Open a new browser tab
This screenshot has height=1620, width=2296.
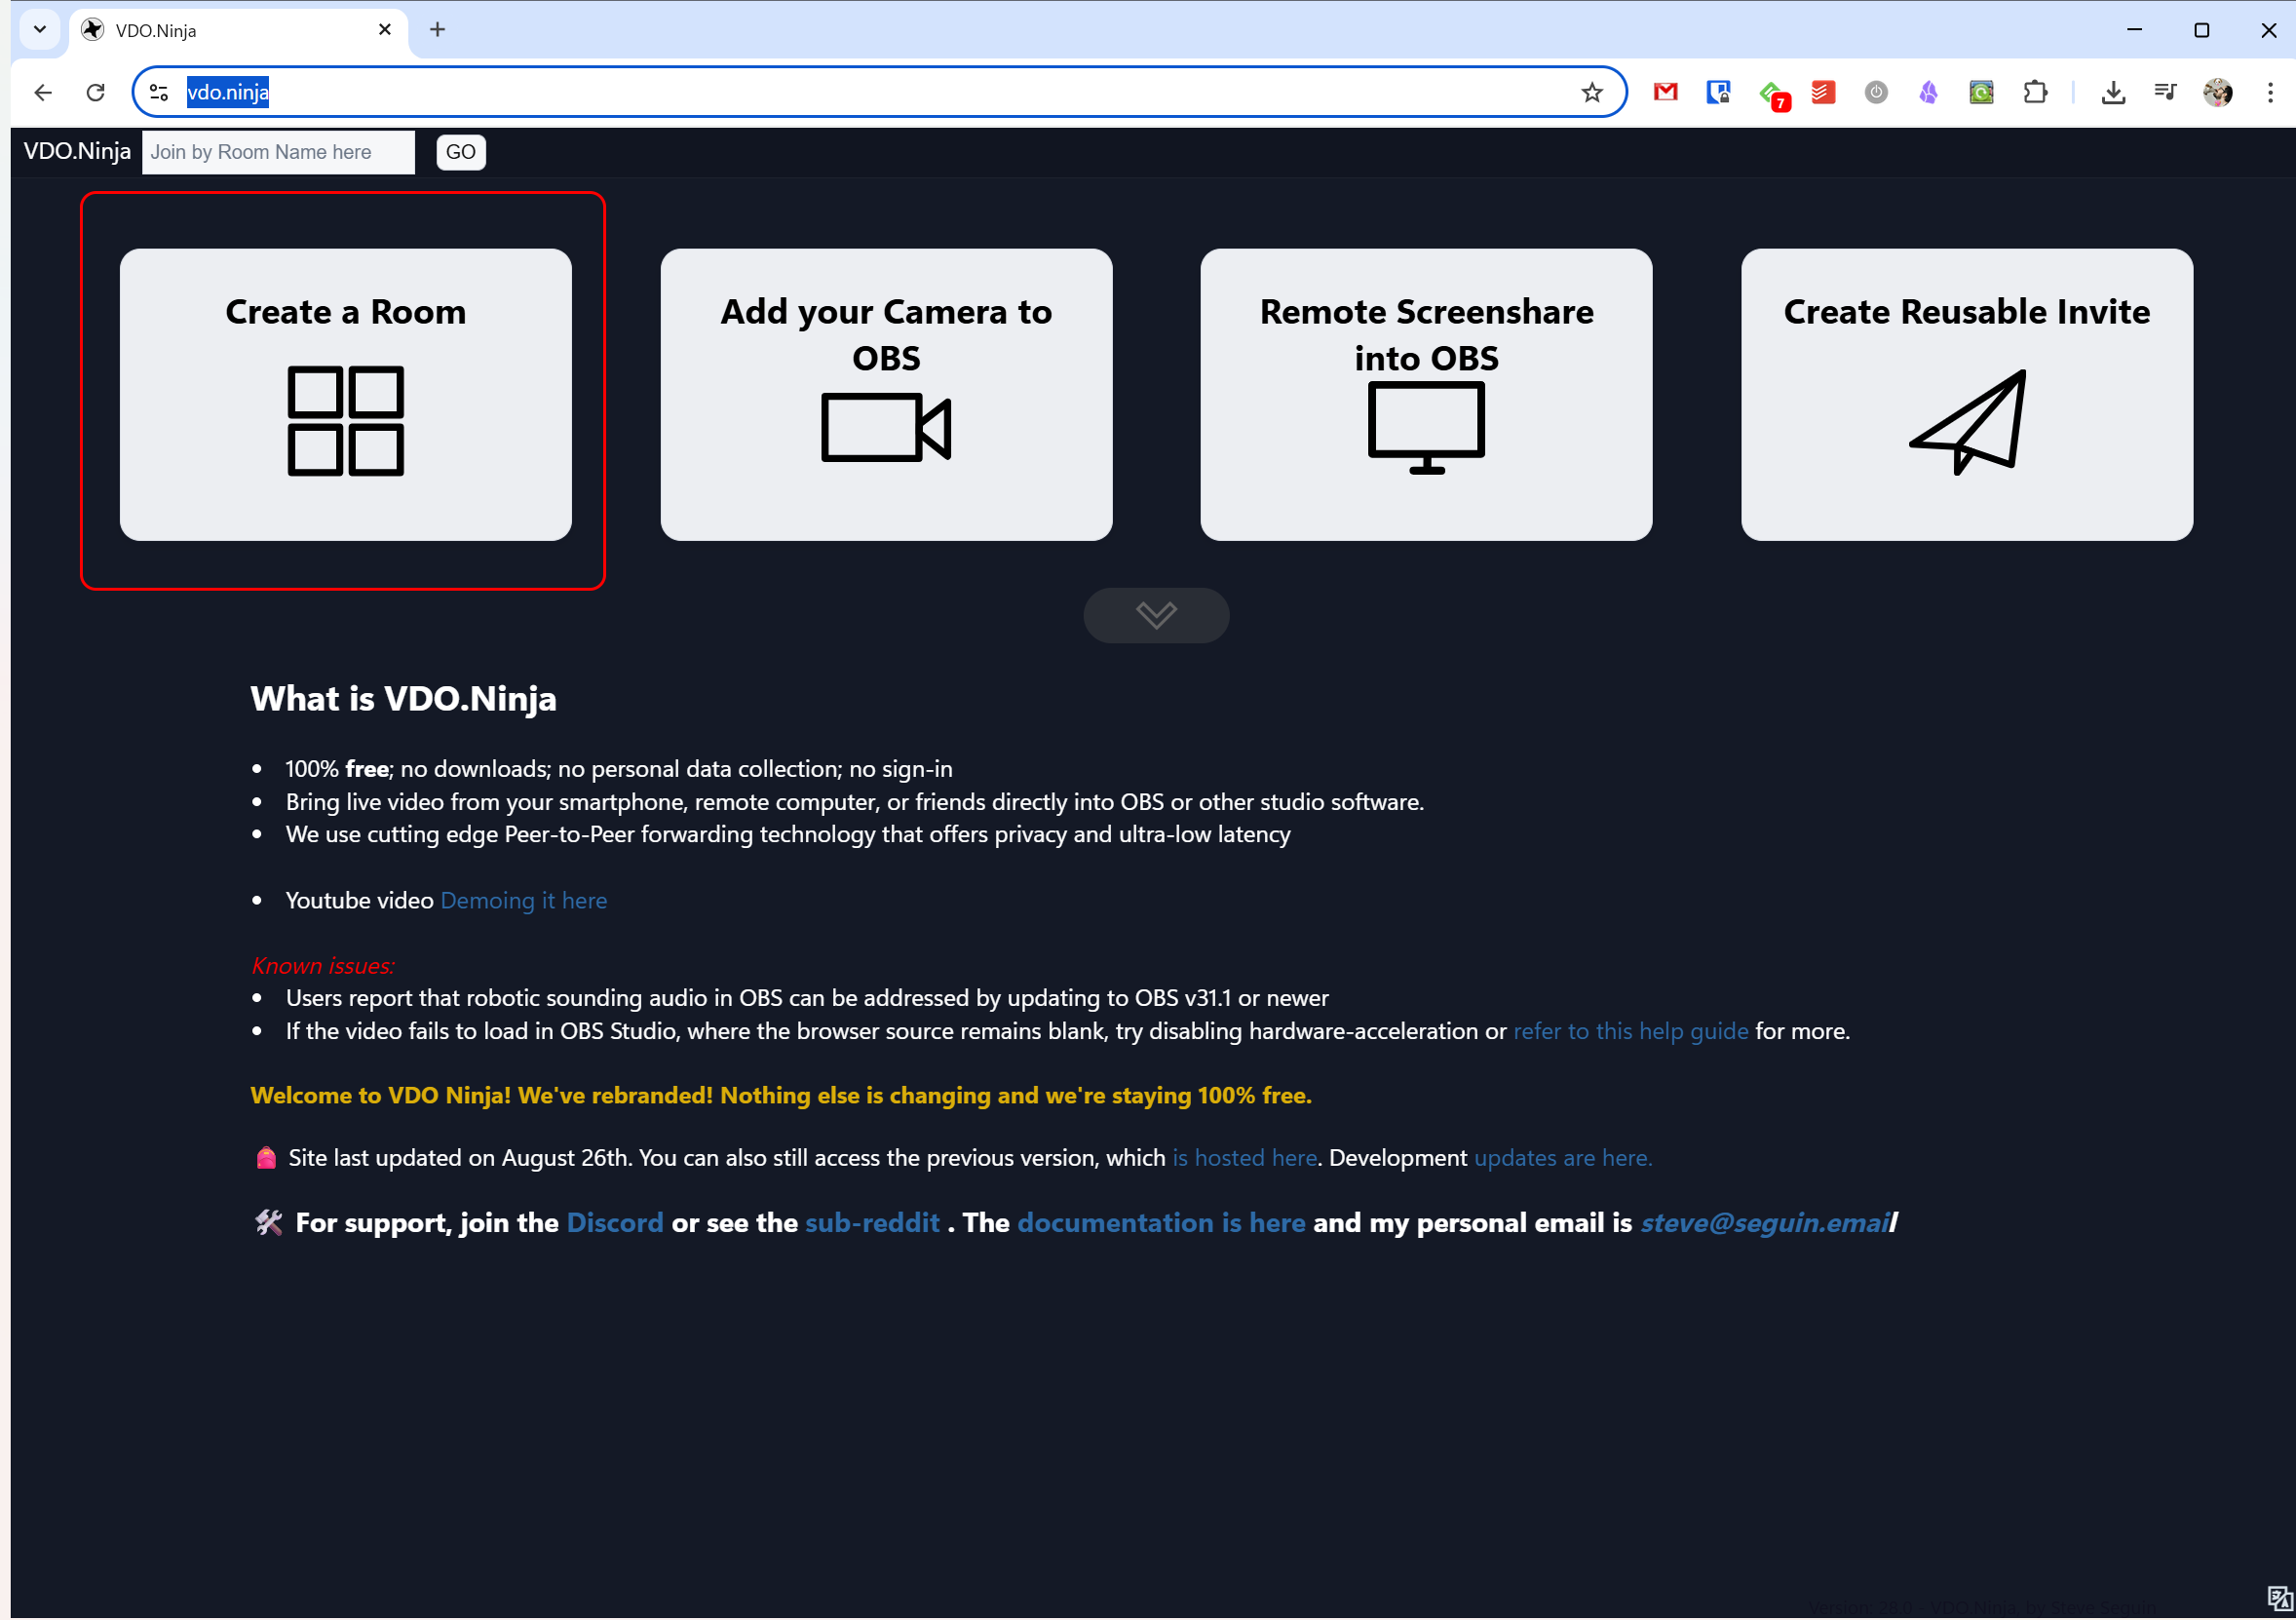click(437, 29)
